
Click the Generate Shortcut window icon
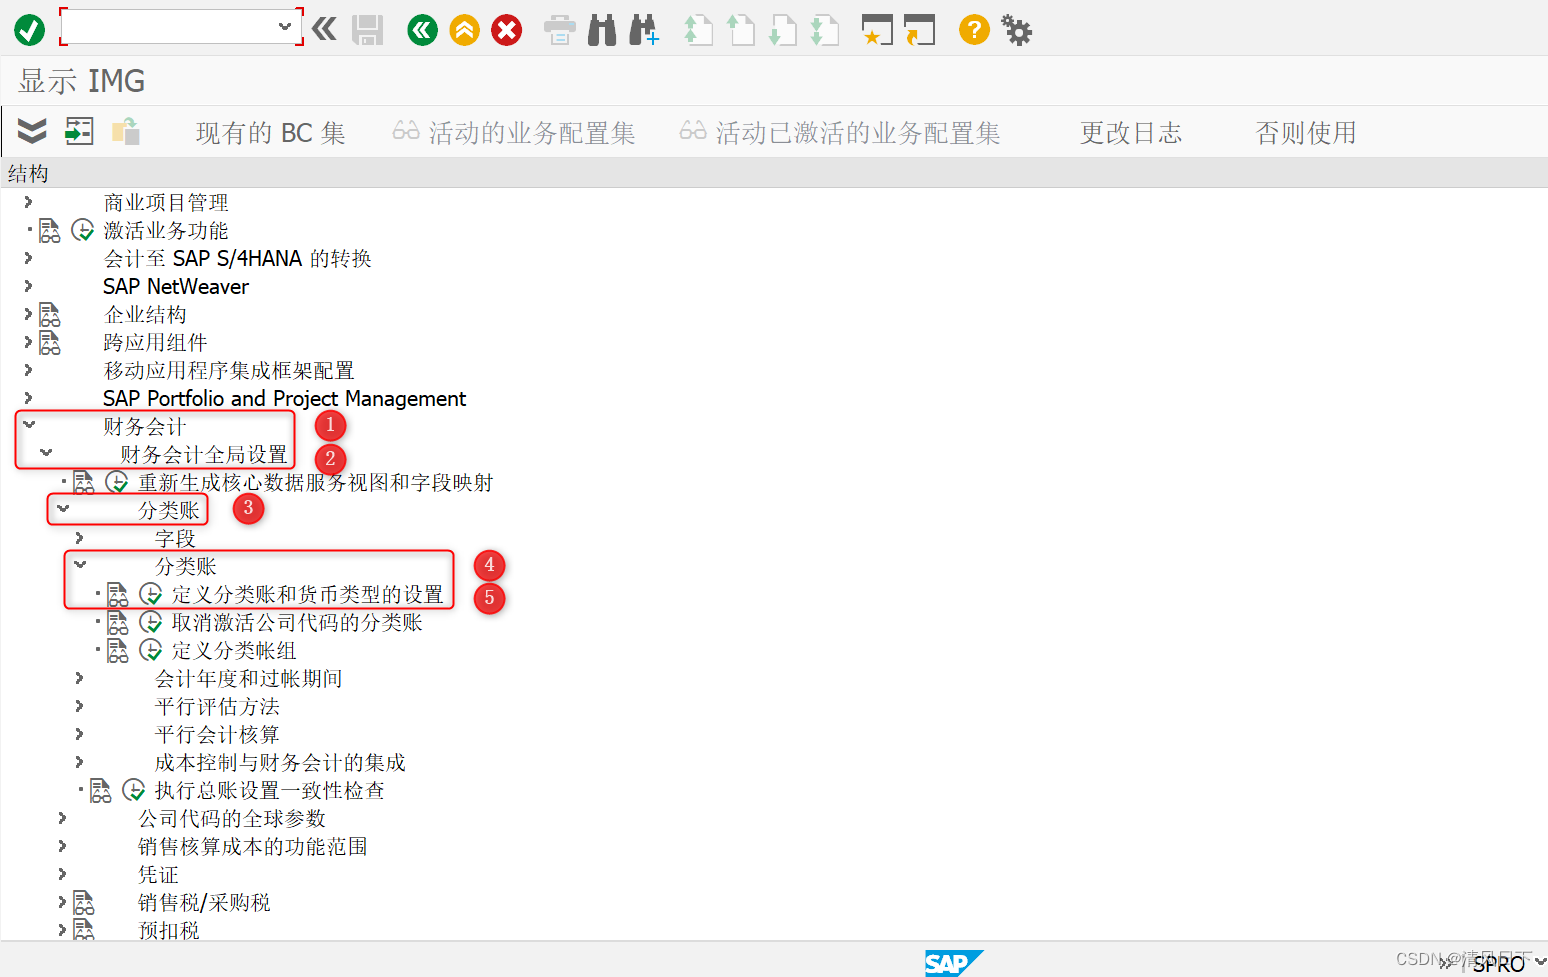click(x=919, y=30)
